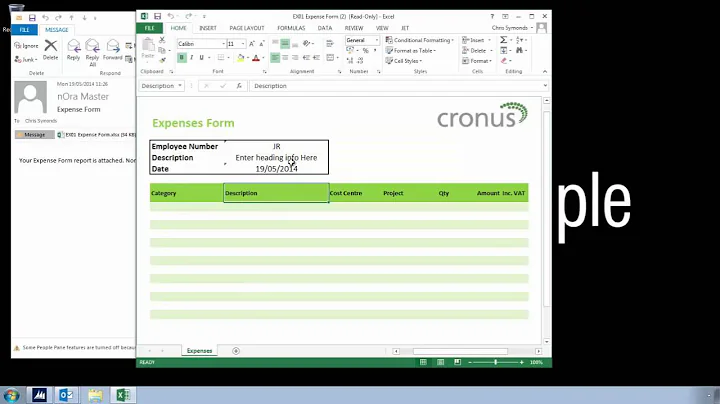720x404 pixels.
Task: Open the Borders dropdown arrow
Action: pyautogui.click(x=228, y=58)
